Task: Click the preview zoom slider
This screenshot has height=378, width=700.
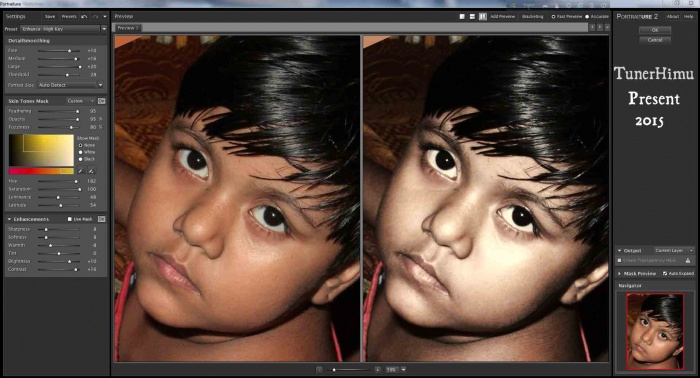Action: coord(348,370)
